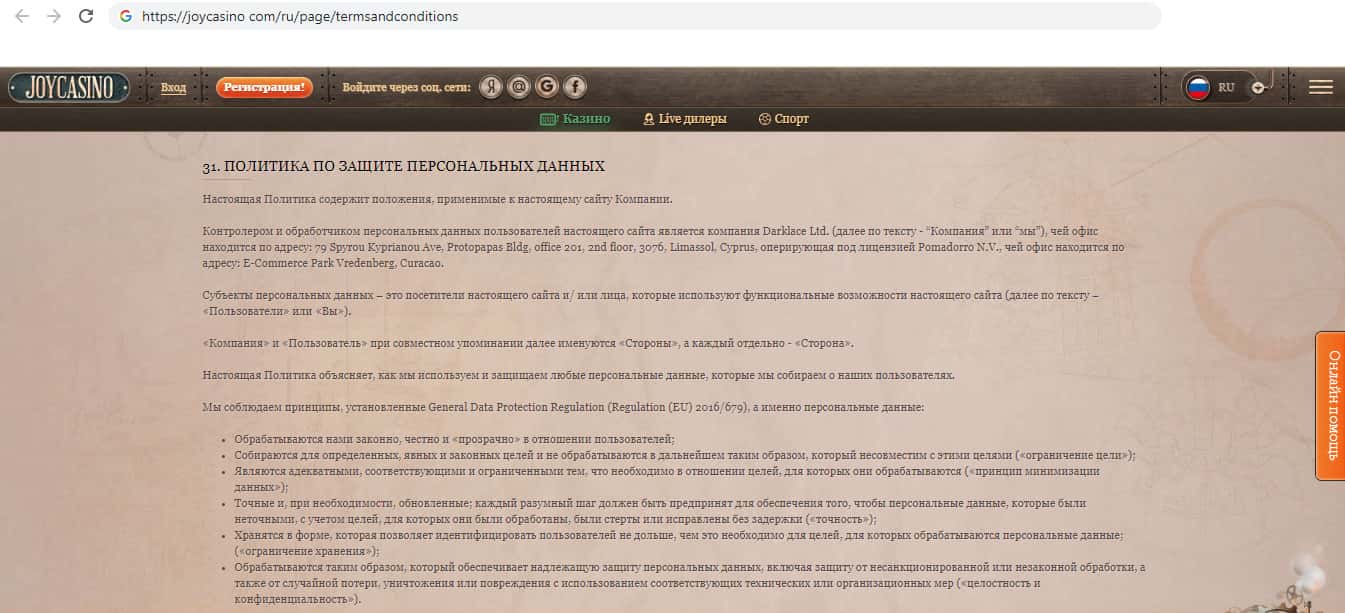Click the Russian flag icon

(1197, 87)
